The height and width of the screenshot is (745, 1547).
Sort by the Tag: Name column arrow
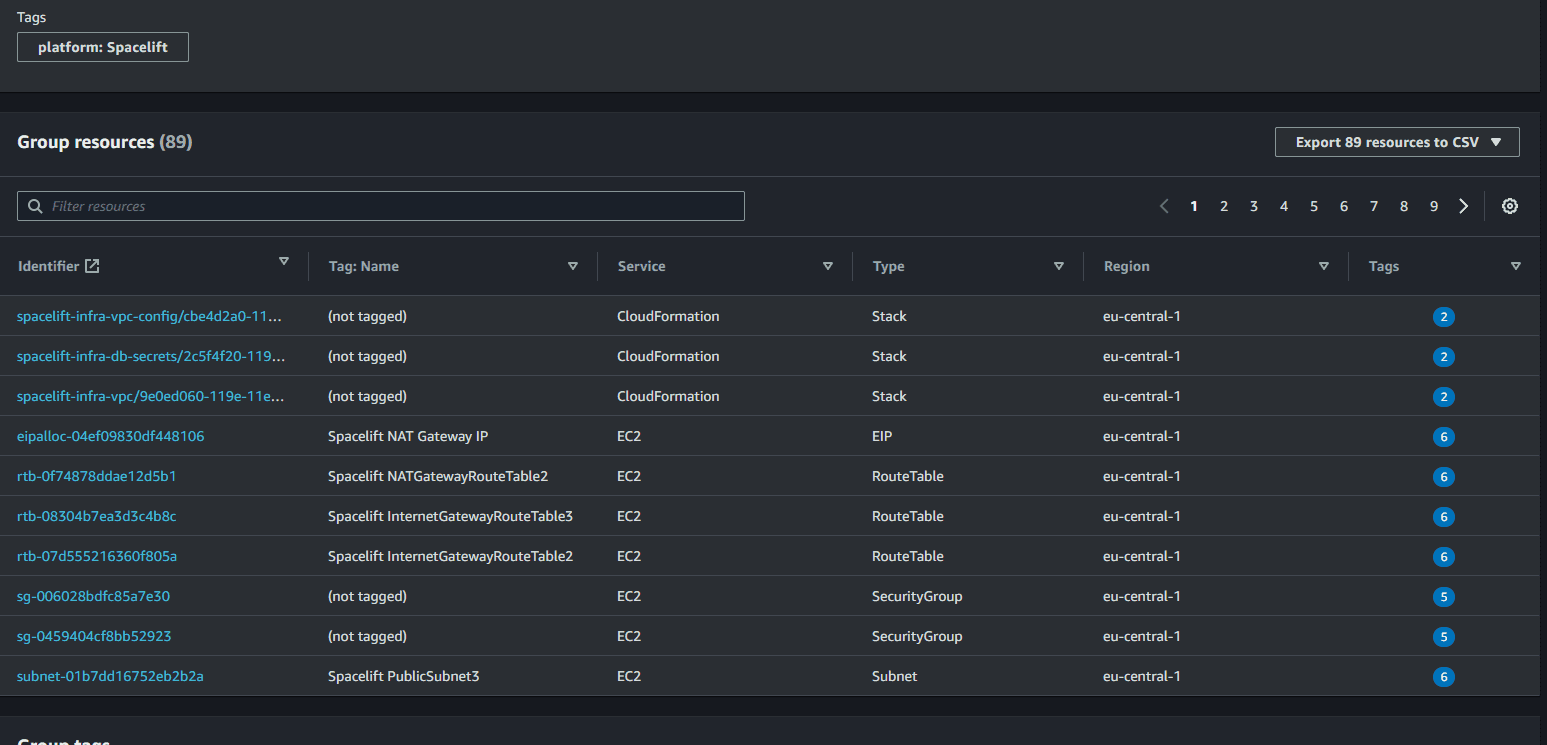[573, 266]
